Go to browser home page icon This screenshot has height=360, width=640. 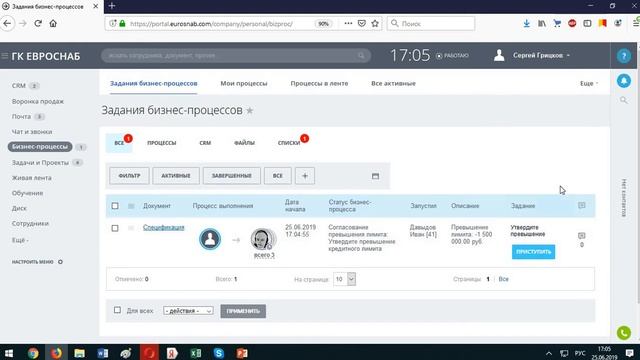[53, 24]
